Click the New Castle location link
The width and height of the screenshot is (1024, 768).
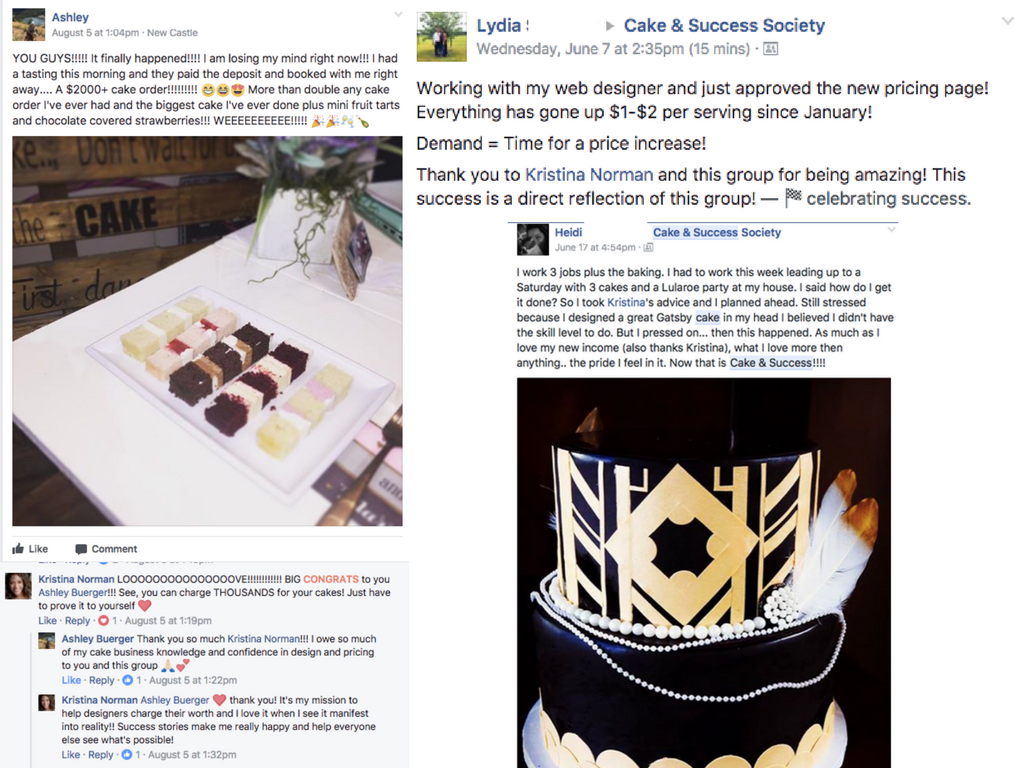coord(172,33)
